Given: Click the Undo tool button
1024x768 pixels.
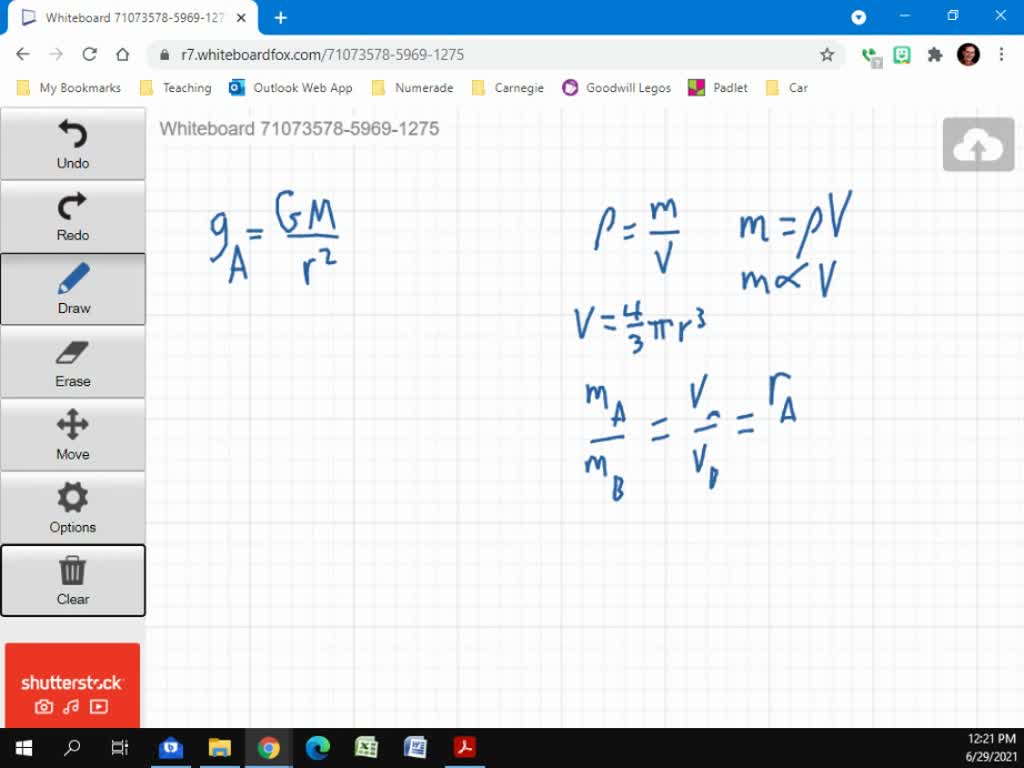Looking at the screenshot, I should [x=73, y=144].
